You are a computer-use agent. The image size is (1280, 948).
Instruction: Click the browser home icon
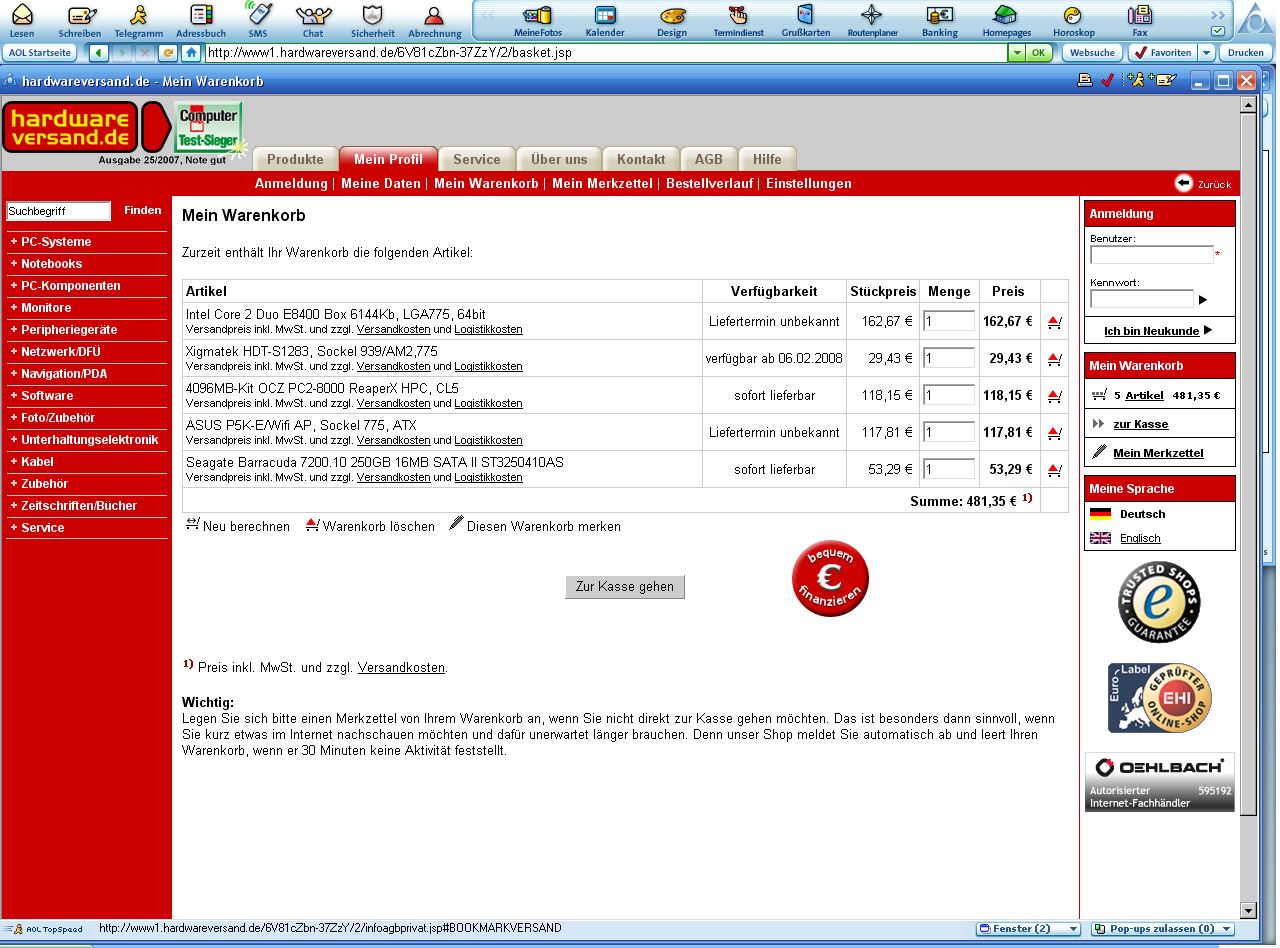(190, 53)
